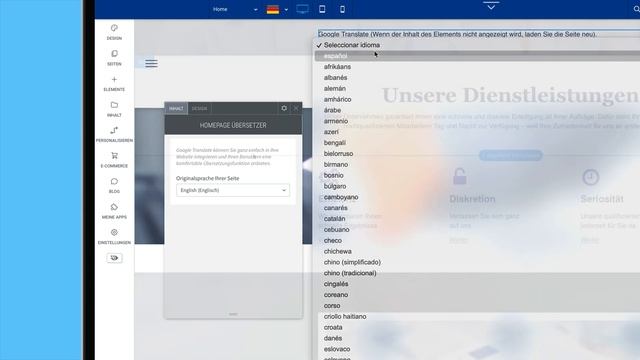This screenshot has height=360, width=640.
Task: Switch to mobile phone view icon
Action: coord(342,9)
